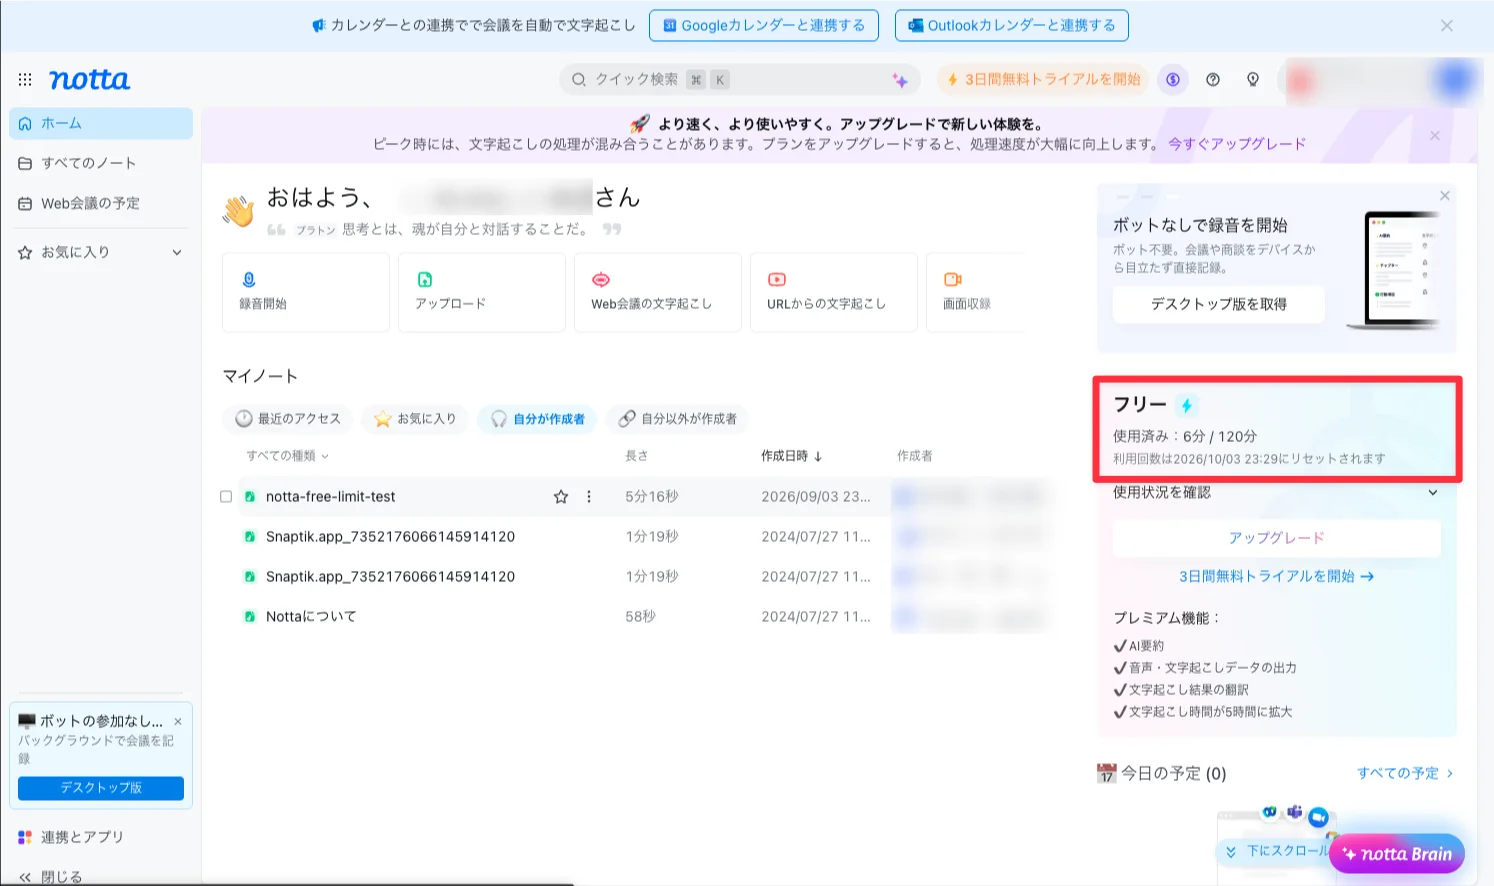Viewport: 1494px width, 886px height.
Task: Click the upload icon in アップロード card
Action: [x=425, y=280]
